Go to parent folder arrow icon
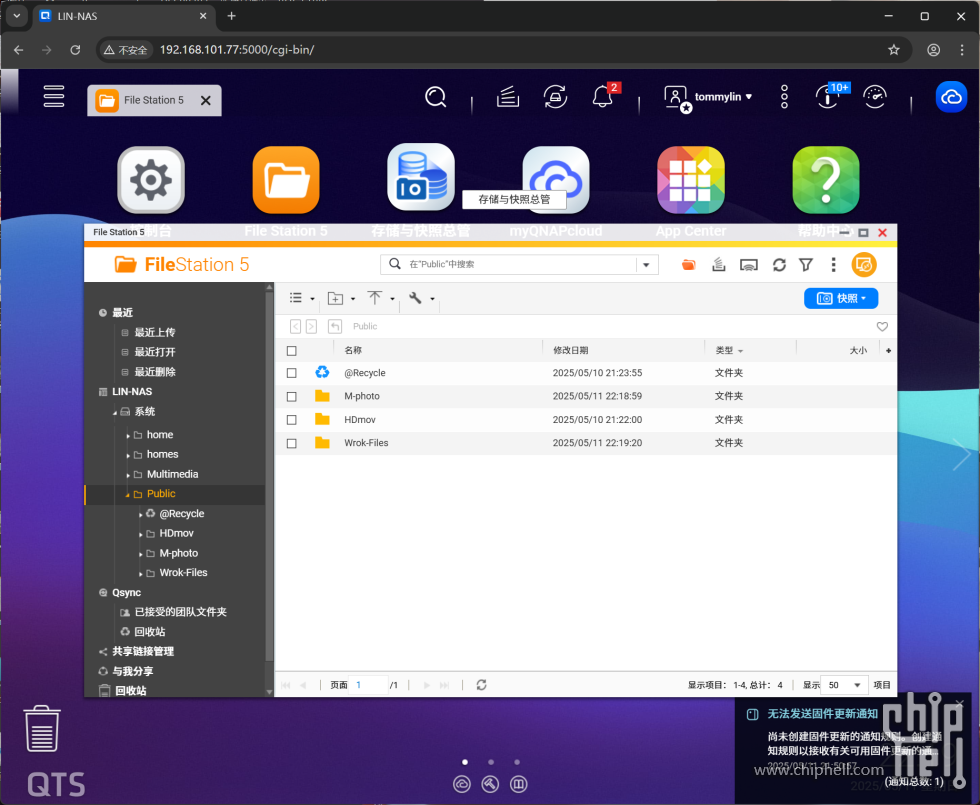Image resolution: width=980 pixels, height=805 pixels. 335,326
